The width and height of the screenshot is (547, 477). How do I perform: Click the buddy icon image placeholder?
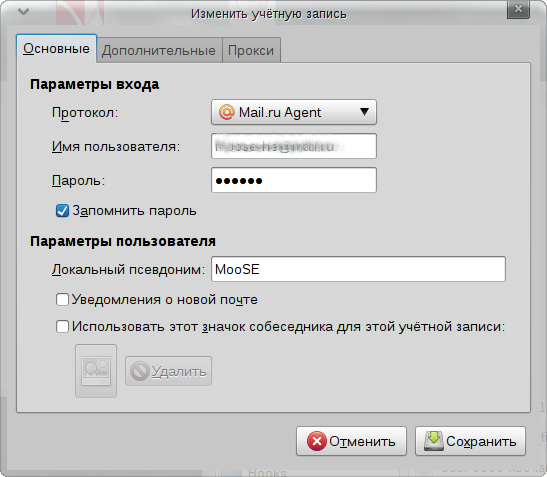(96, 371)
